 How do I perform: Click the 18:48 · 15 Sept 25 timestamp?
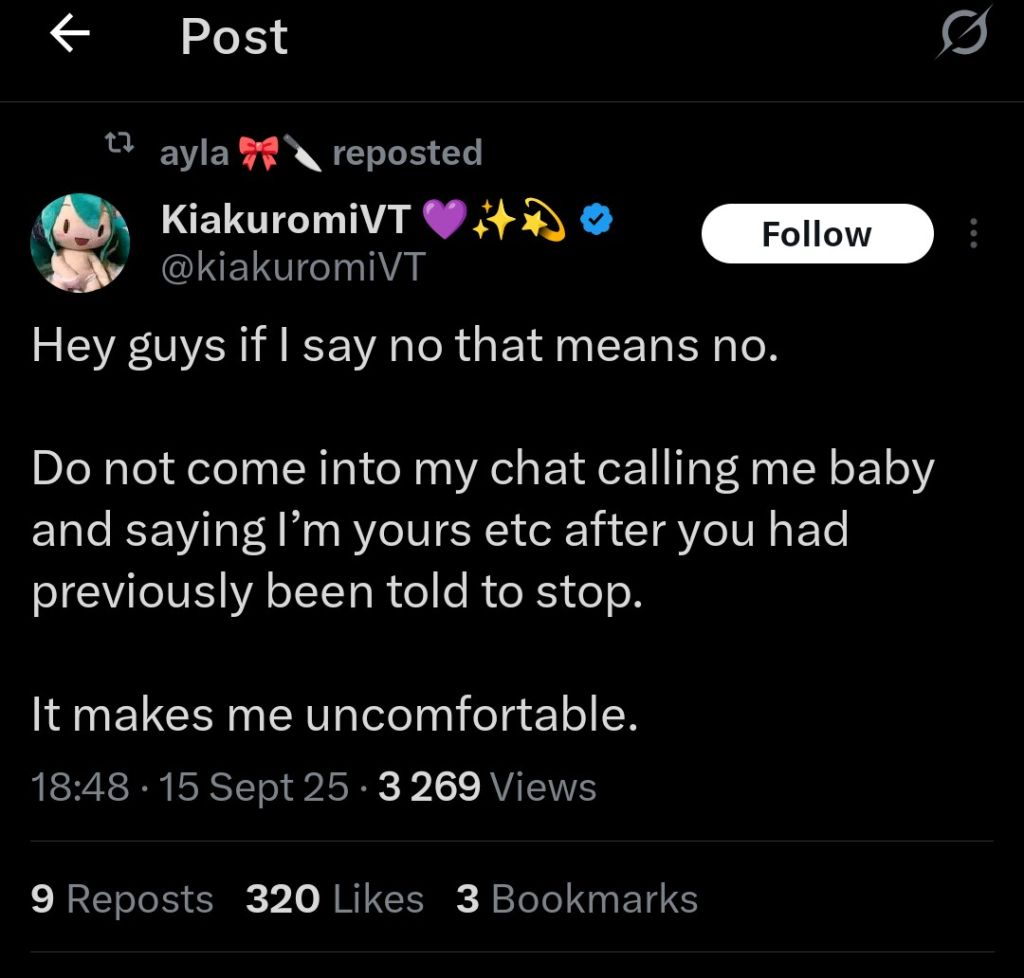tap(189, 787)
